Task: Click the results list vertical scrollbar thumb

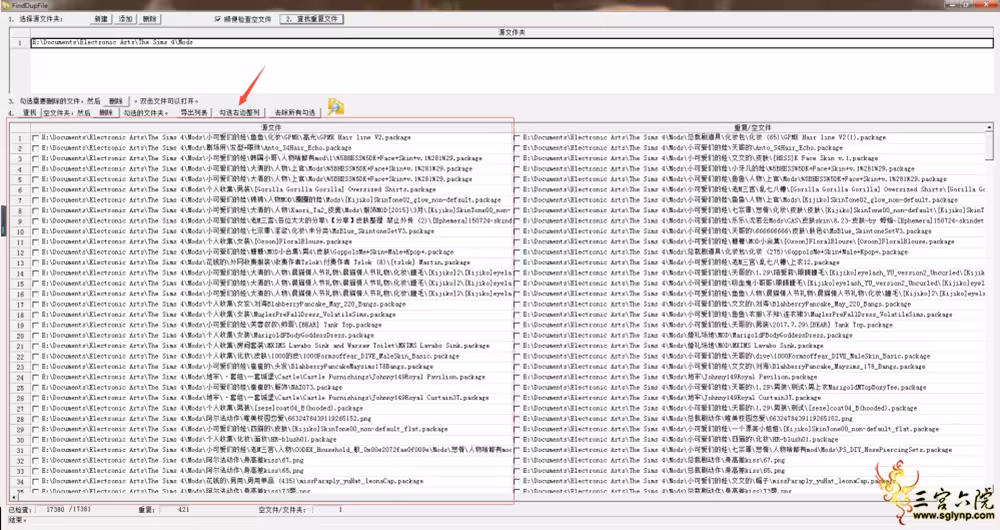Action: pos(989,145)
